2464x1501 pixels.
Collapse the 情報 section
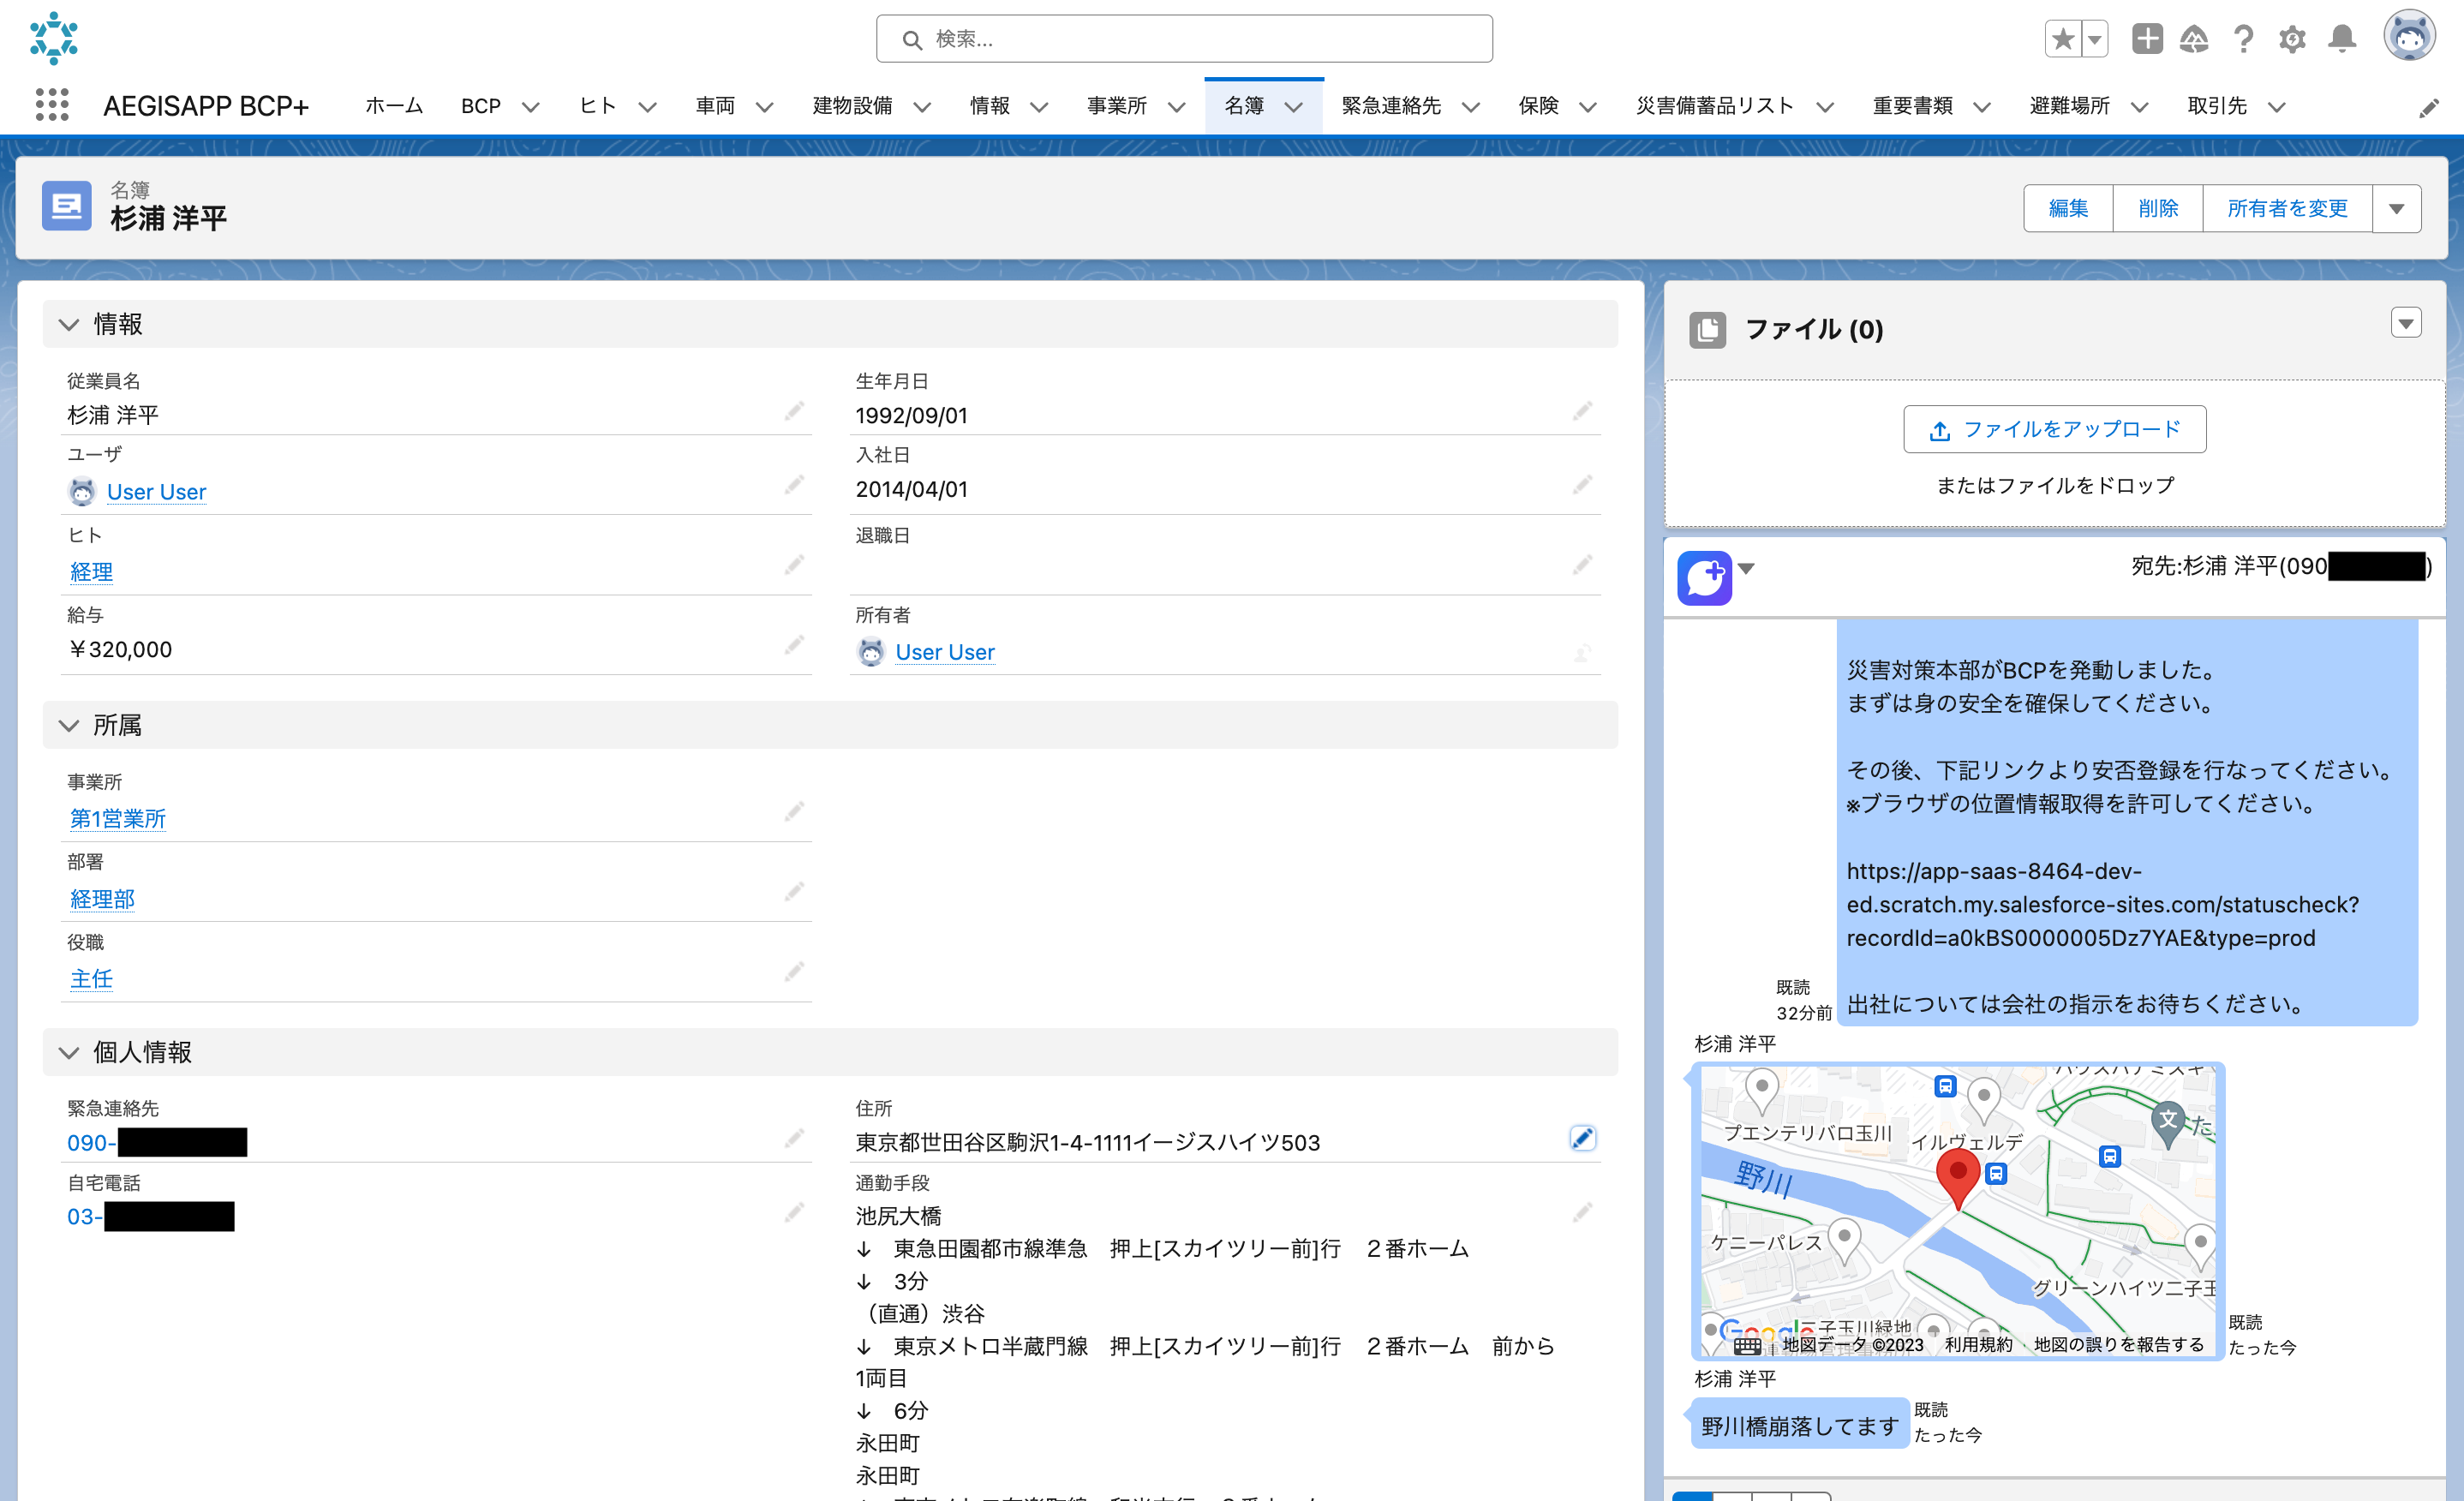[x=69, y=324]
